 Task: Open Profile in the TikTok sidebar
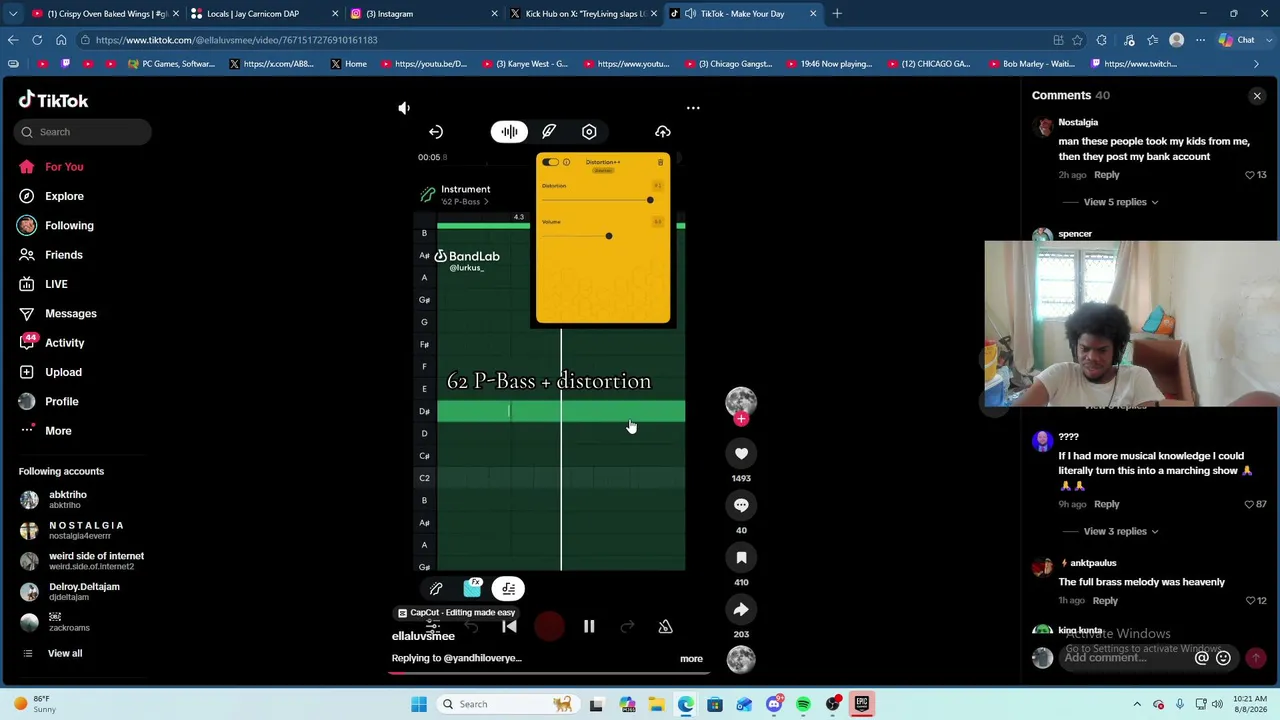click(61, 402)
